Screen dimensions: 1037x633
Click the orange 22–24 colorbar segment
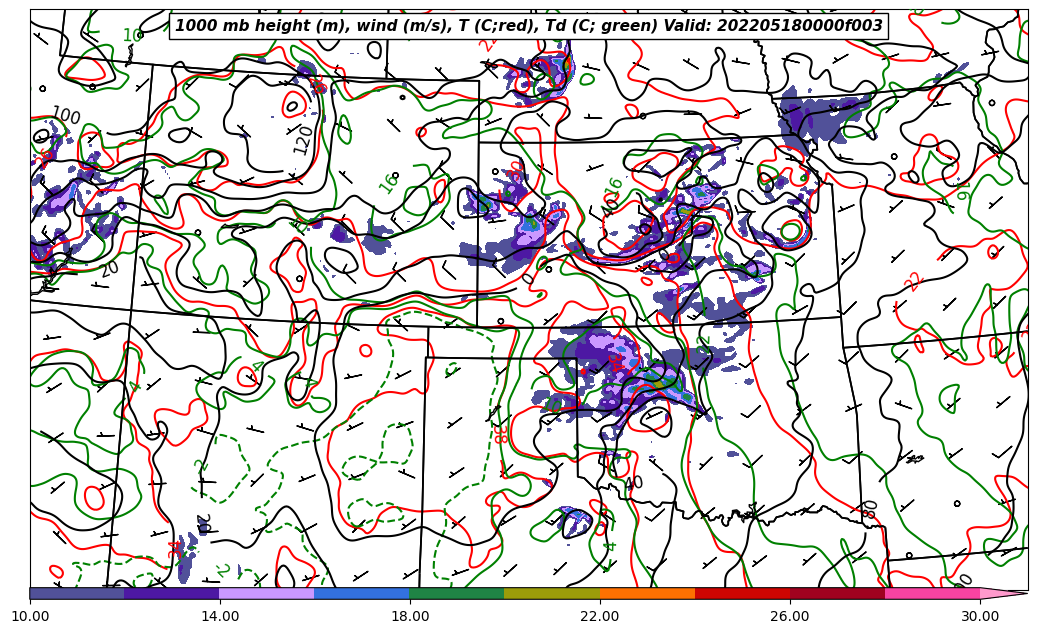(x=647, y=593)
